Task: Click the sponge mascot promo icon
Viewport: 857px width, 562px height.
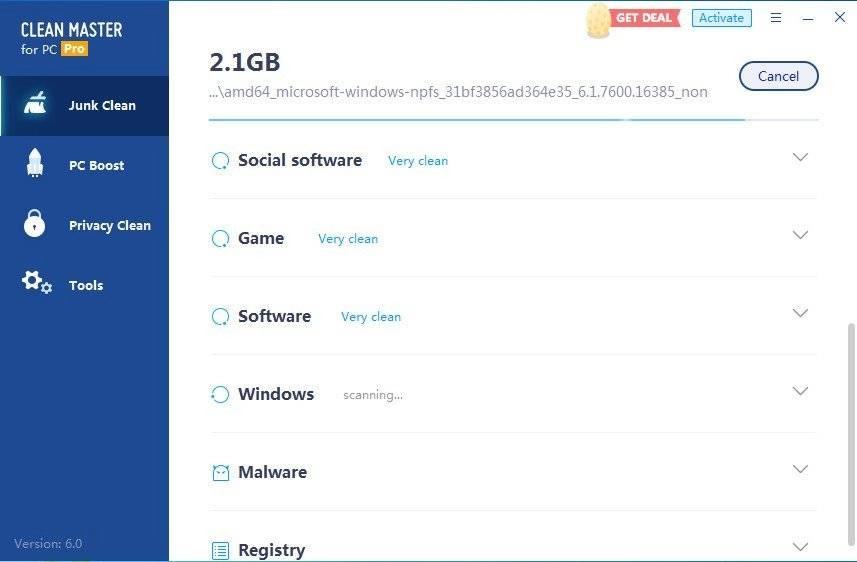Action: click(x=598, y=21)
